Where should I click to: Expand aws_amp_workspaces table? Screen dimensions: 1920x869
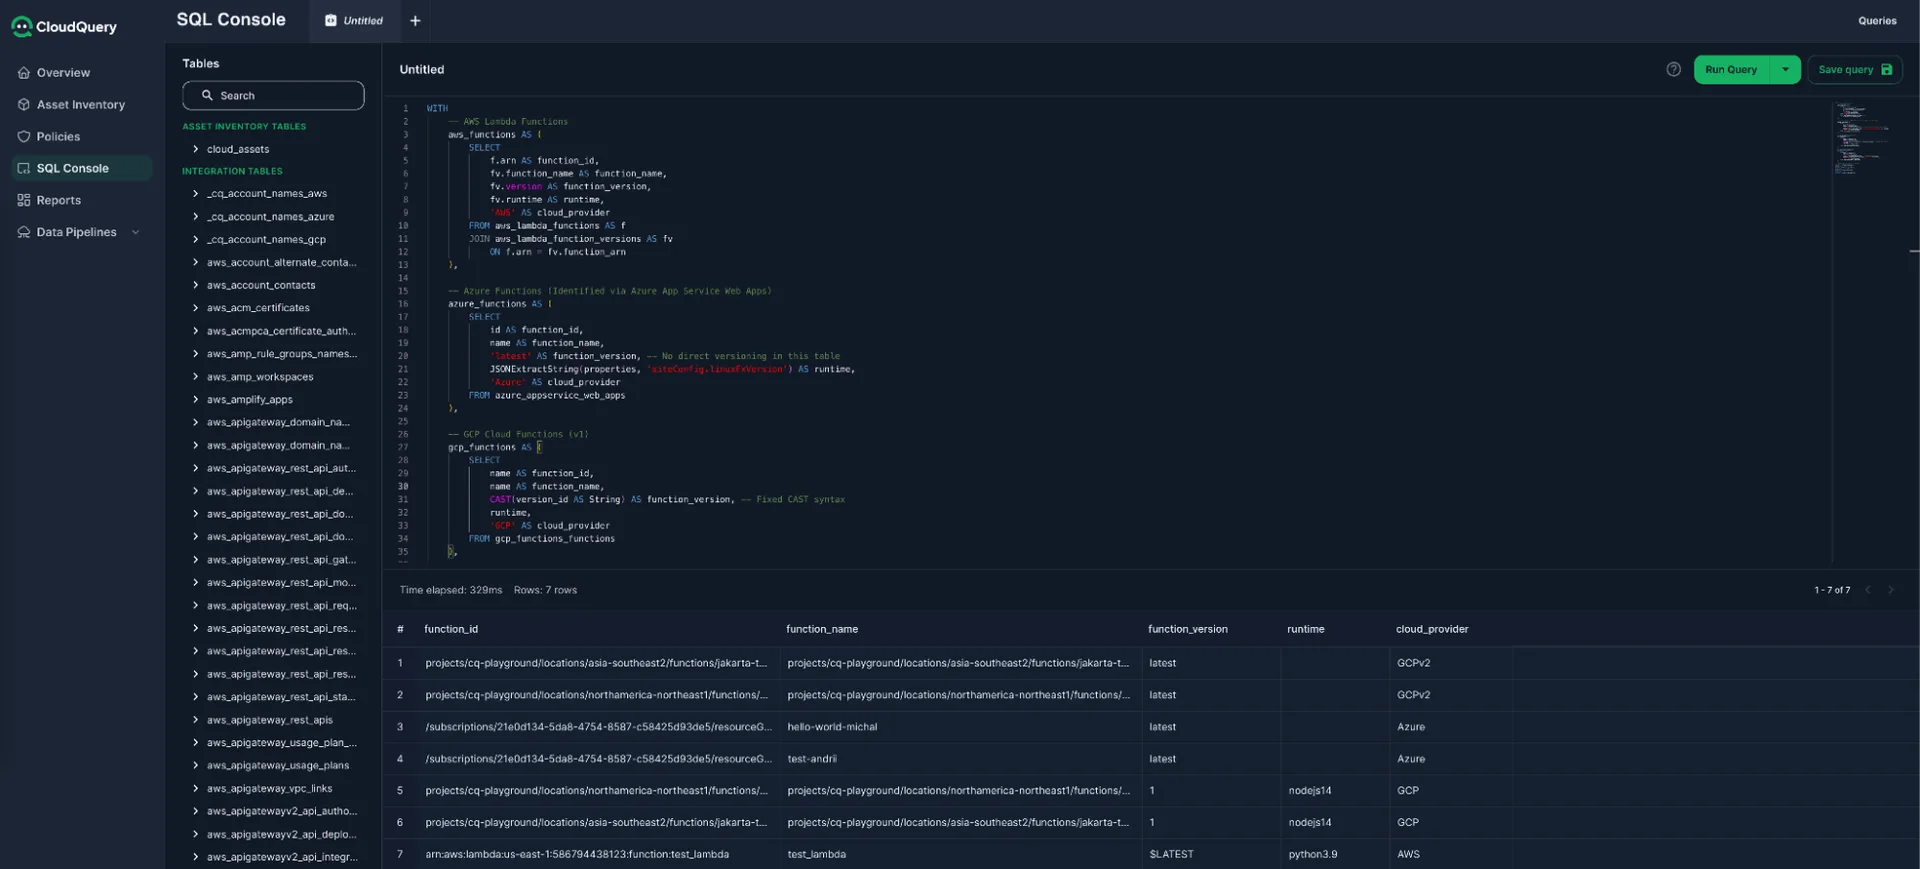tap(195, 377)
